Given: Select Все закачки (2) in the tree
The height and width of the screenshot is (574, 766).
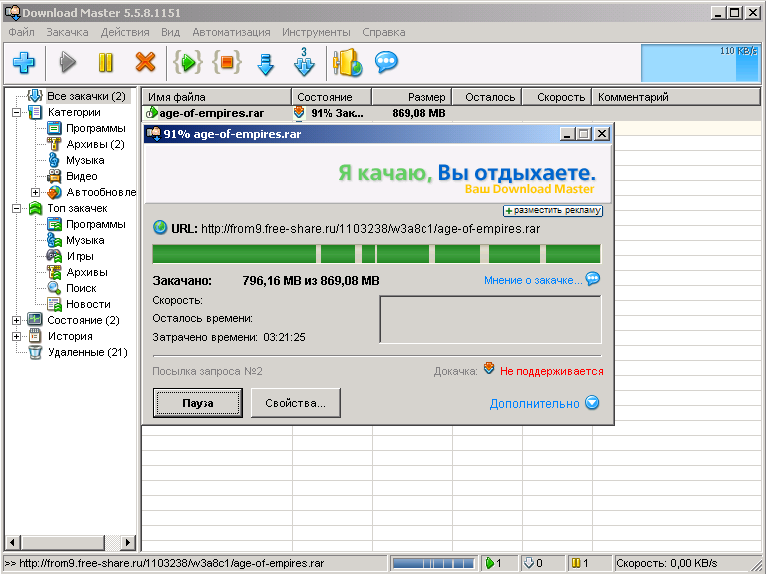Looking at the screenshot, I should [86, 96].
